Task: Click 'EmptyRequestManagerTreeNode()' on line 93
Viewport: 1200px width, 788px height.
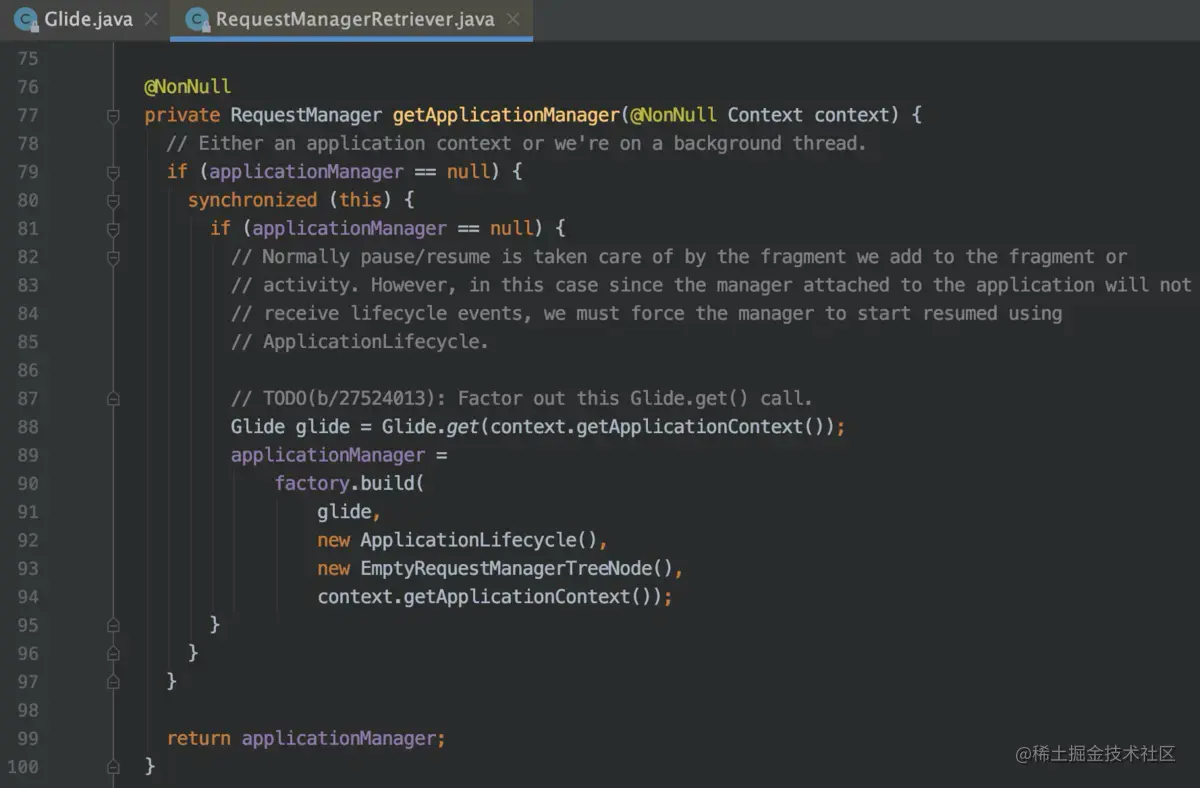Action: coord(518,569)
